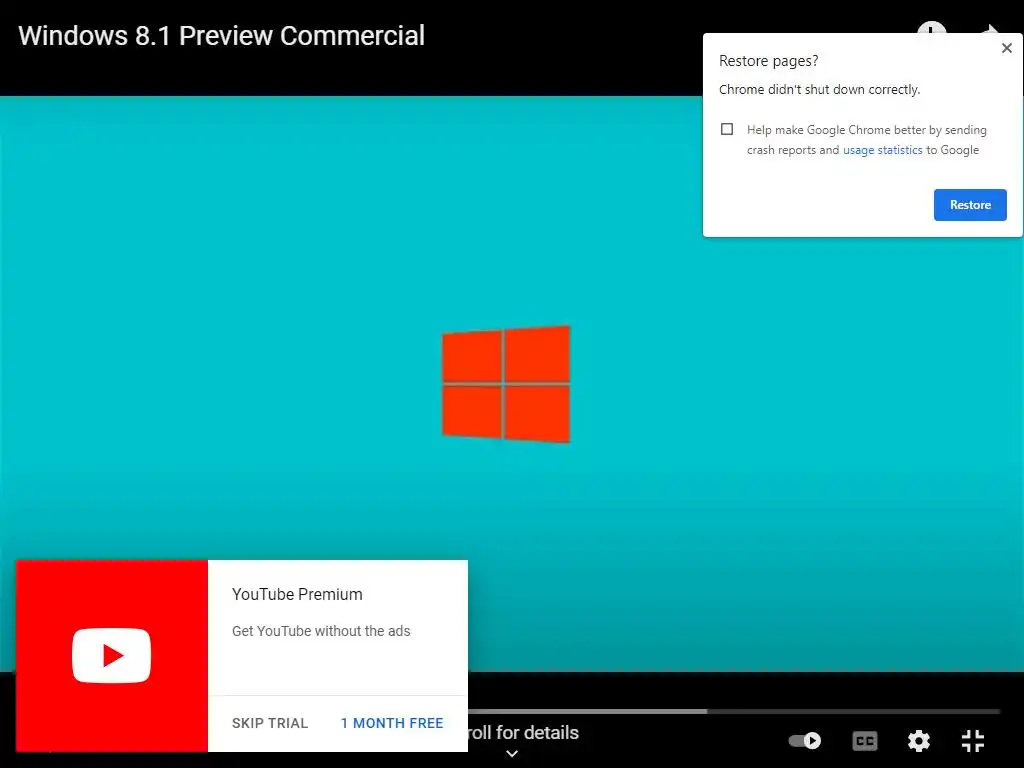Viewport: 1024px width, 768px height.
Task: Click the watch later clock icon
Action: pyautogui.click(x=931, y=27)
